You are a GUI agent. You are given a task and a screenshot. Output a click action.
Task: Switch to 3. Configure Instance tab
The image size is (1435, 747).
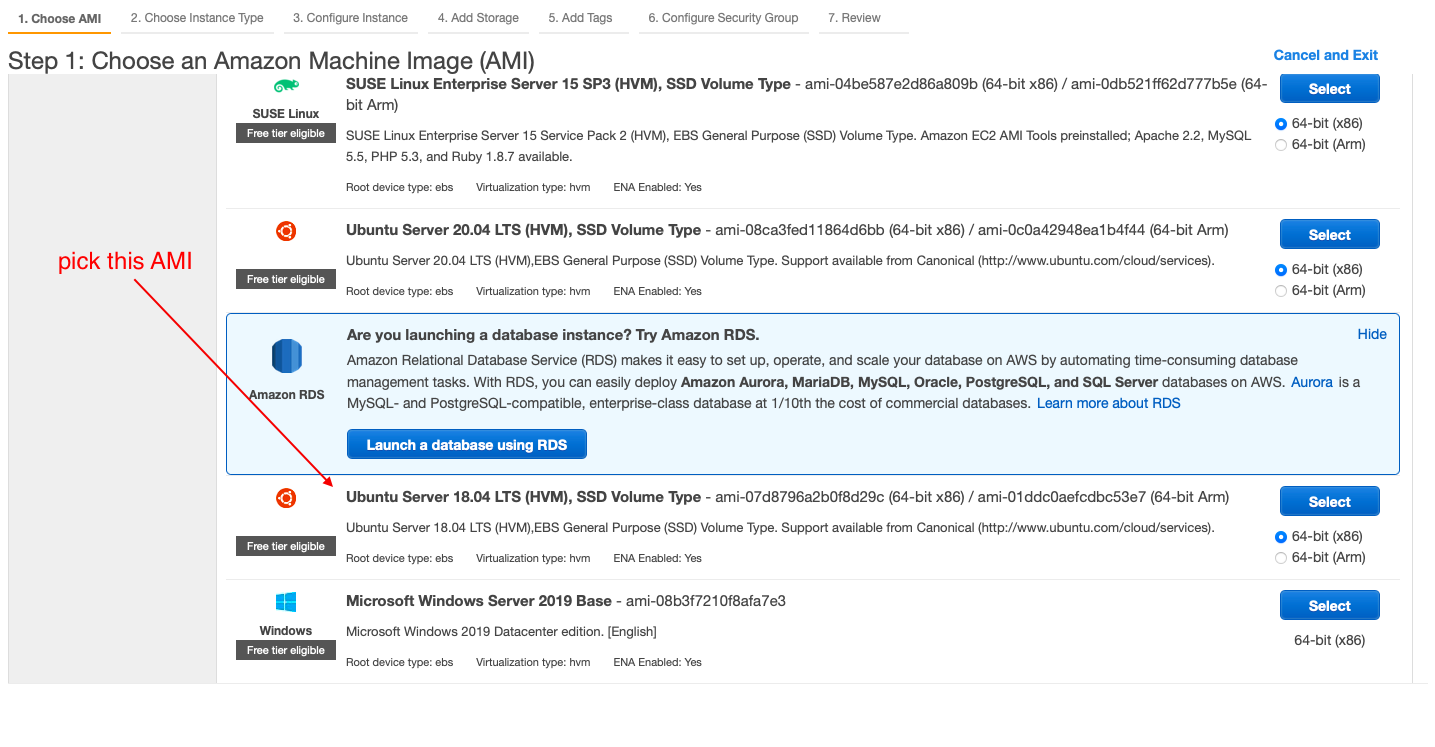[x=350, y=18]
